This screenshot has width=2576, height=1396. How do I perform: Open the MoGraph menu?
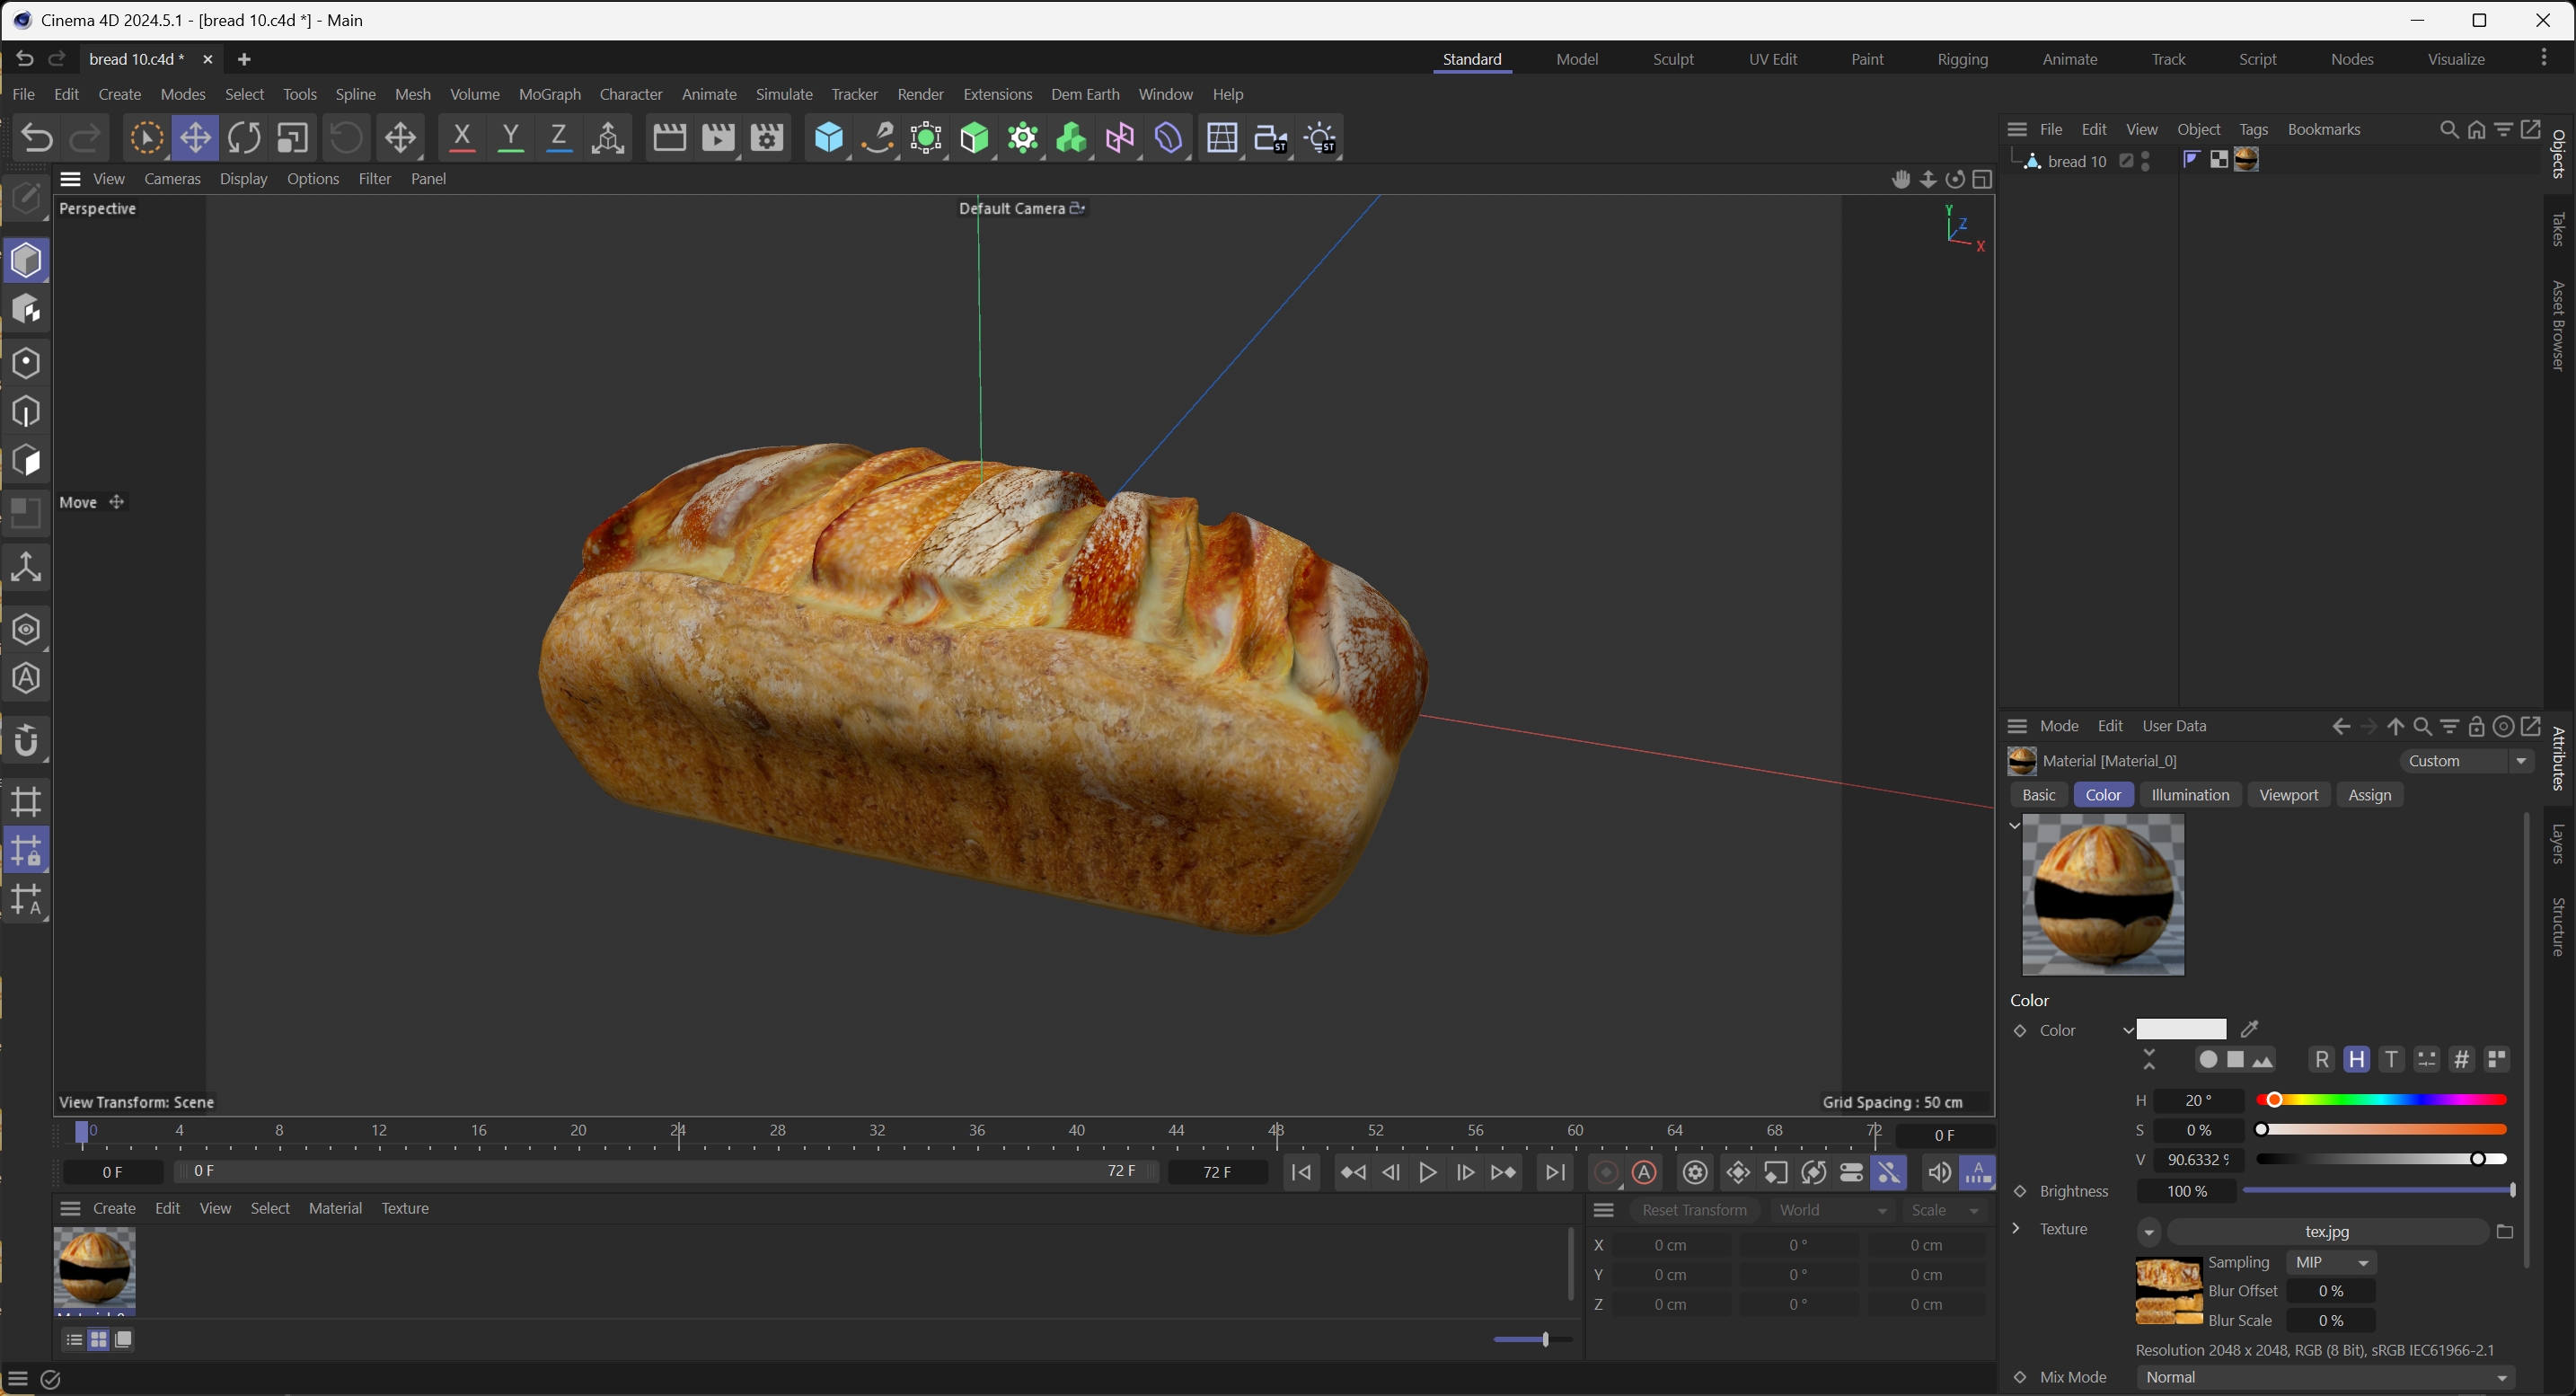pyautogui.click(x=549, y=94)
